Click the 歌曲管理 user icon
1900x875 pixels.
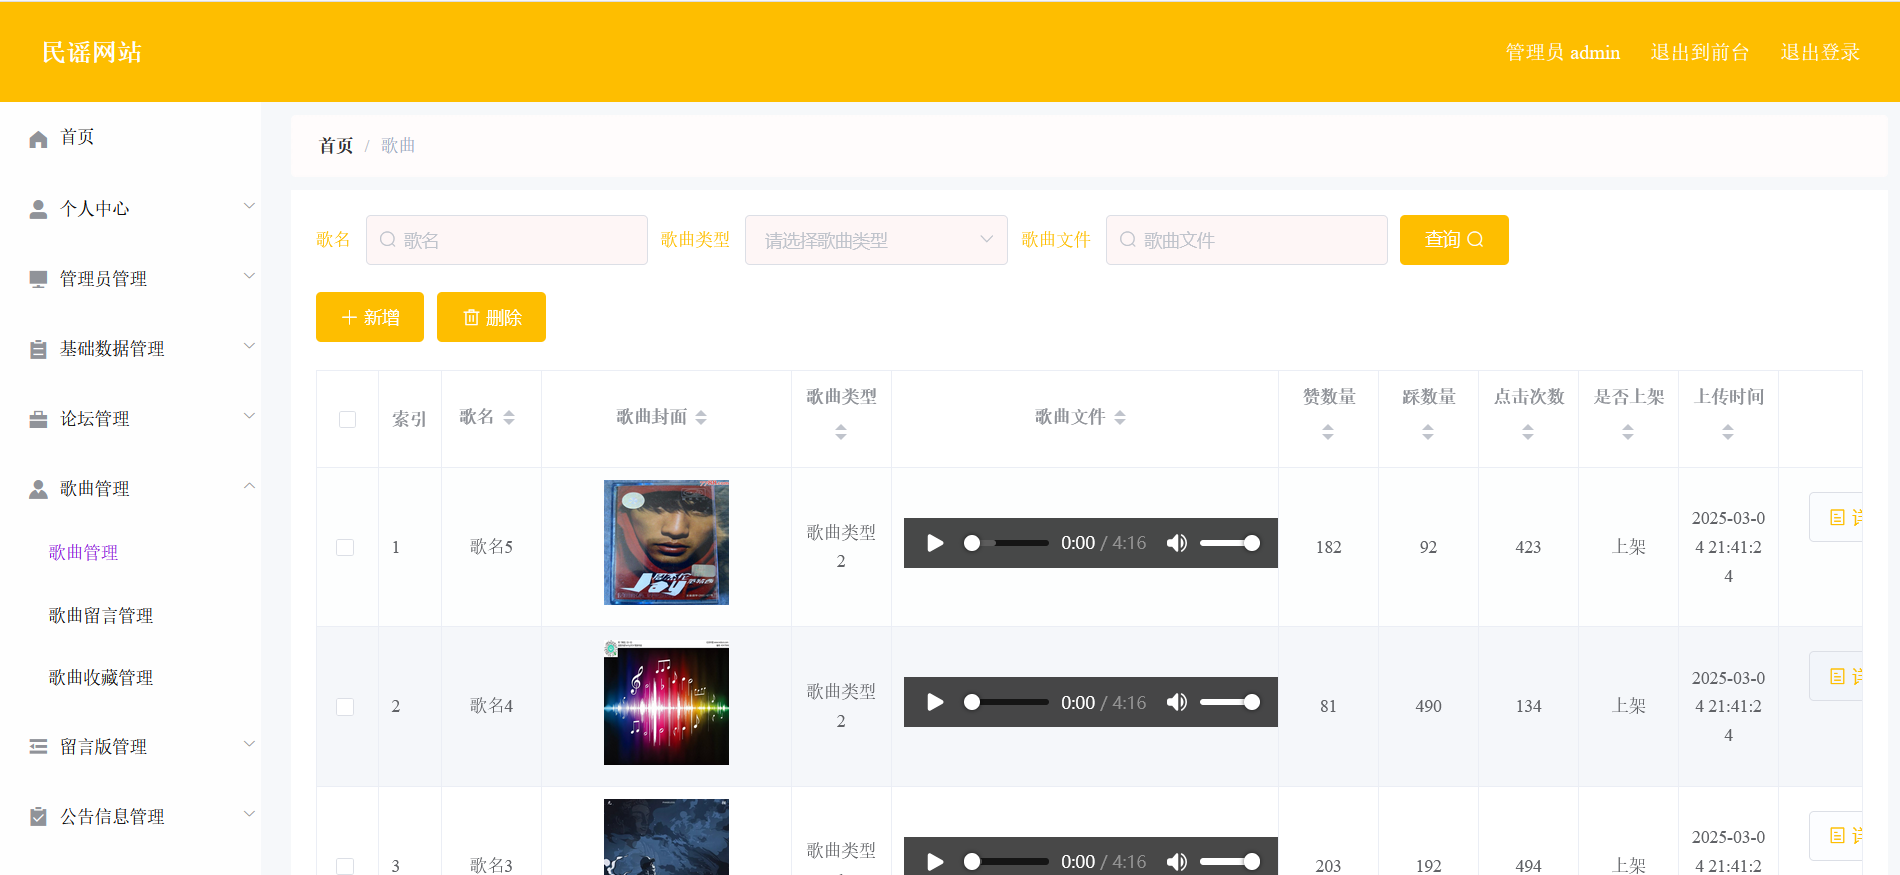tap(38, 489)
